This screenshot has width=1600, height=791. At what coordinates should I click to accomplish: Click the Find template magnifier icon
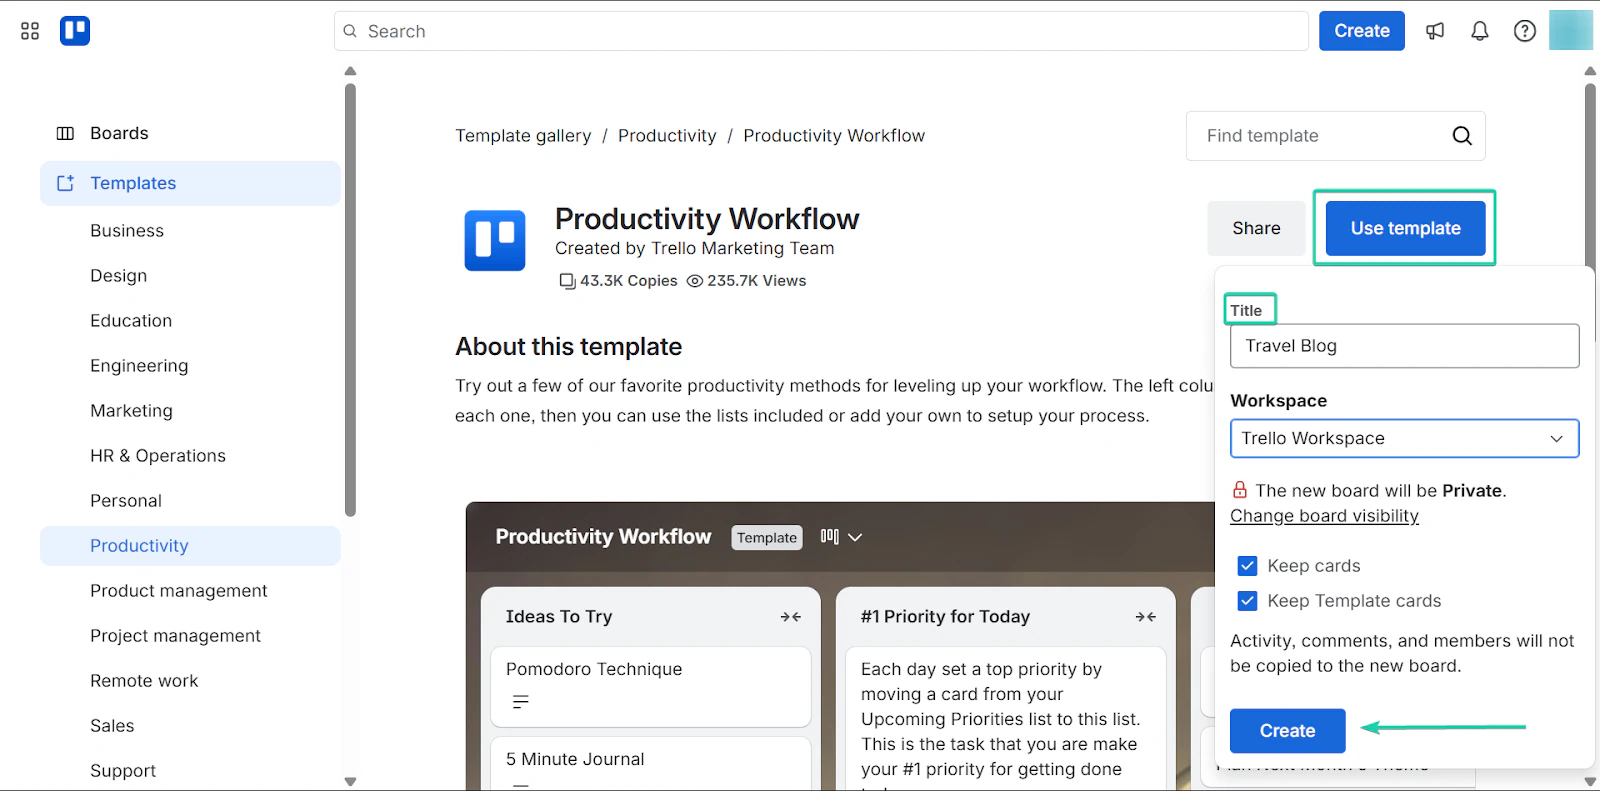pyautogui.click(x=1462, y=136)
